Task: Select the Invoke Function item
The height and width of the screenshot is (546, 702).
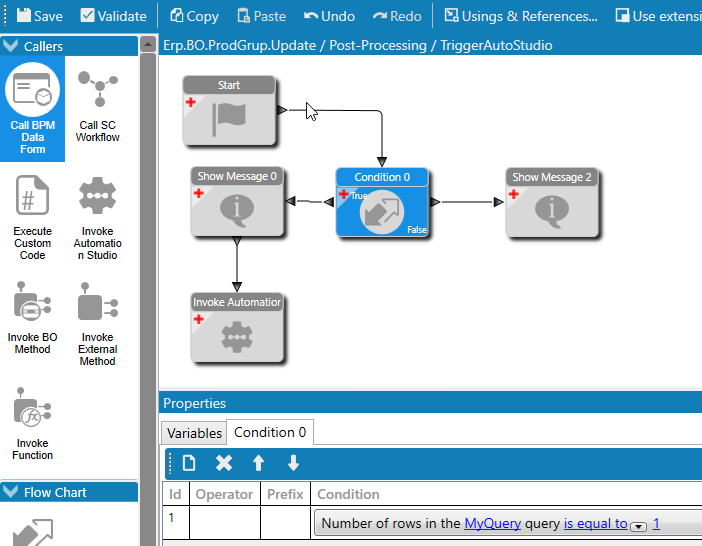Action: coord(32,423)
